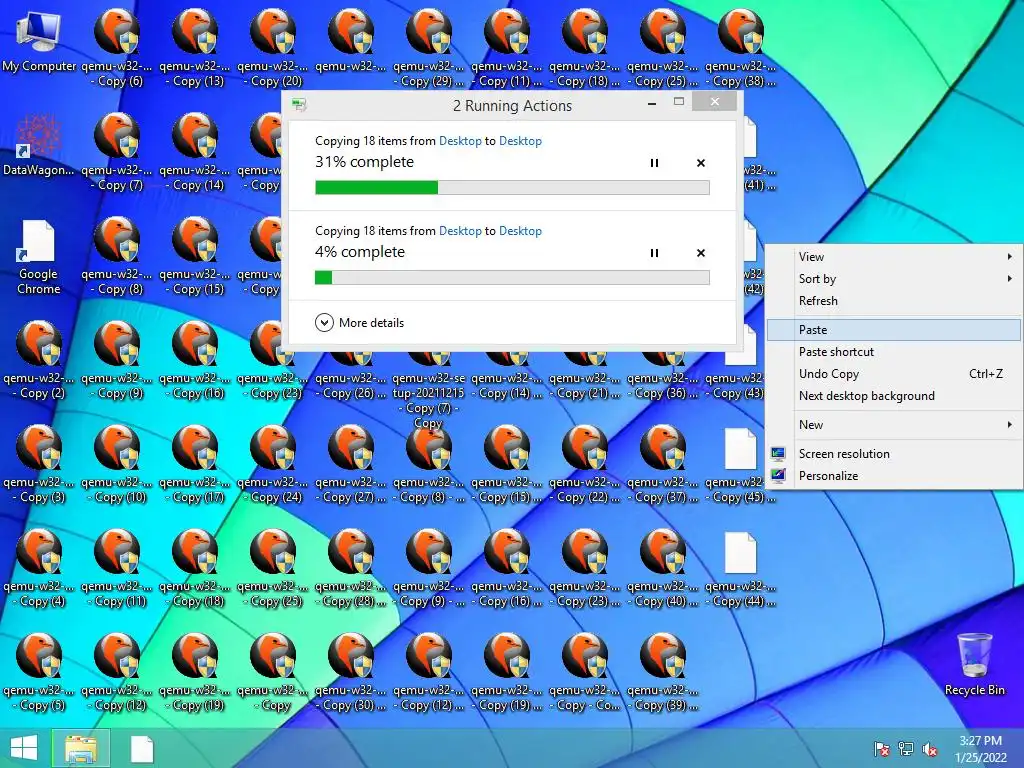The height and width of the screenshot is (768, 1024).
Task: Click the muted volume tray icon
Action: (x=930, y=749)
